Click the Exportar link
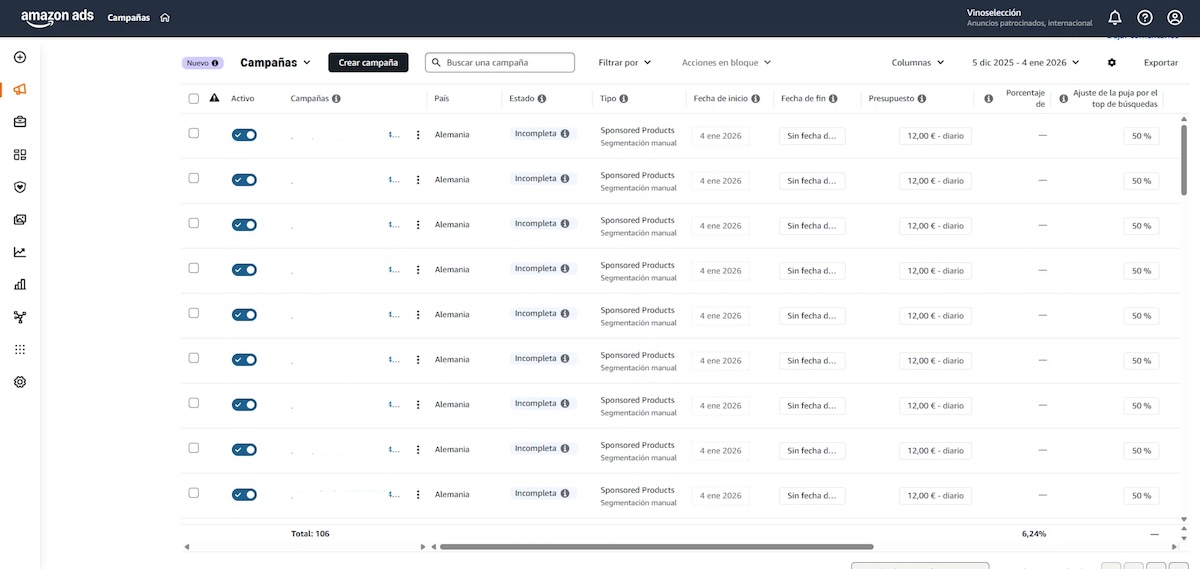The height and width of the screenshot is (569, 1200). (1161, 62)
